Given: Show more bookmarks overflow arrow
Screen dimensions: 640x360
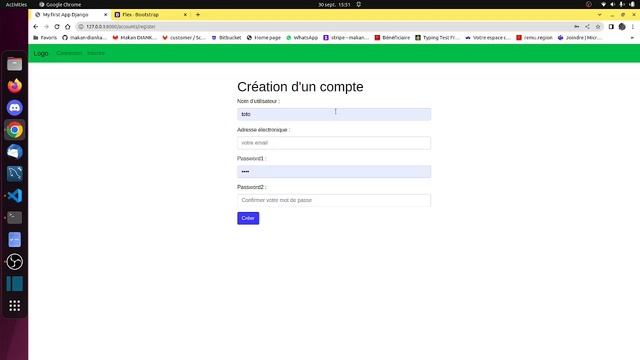Looking at the screenshot, I should click(632, 38).
